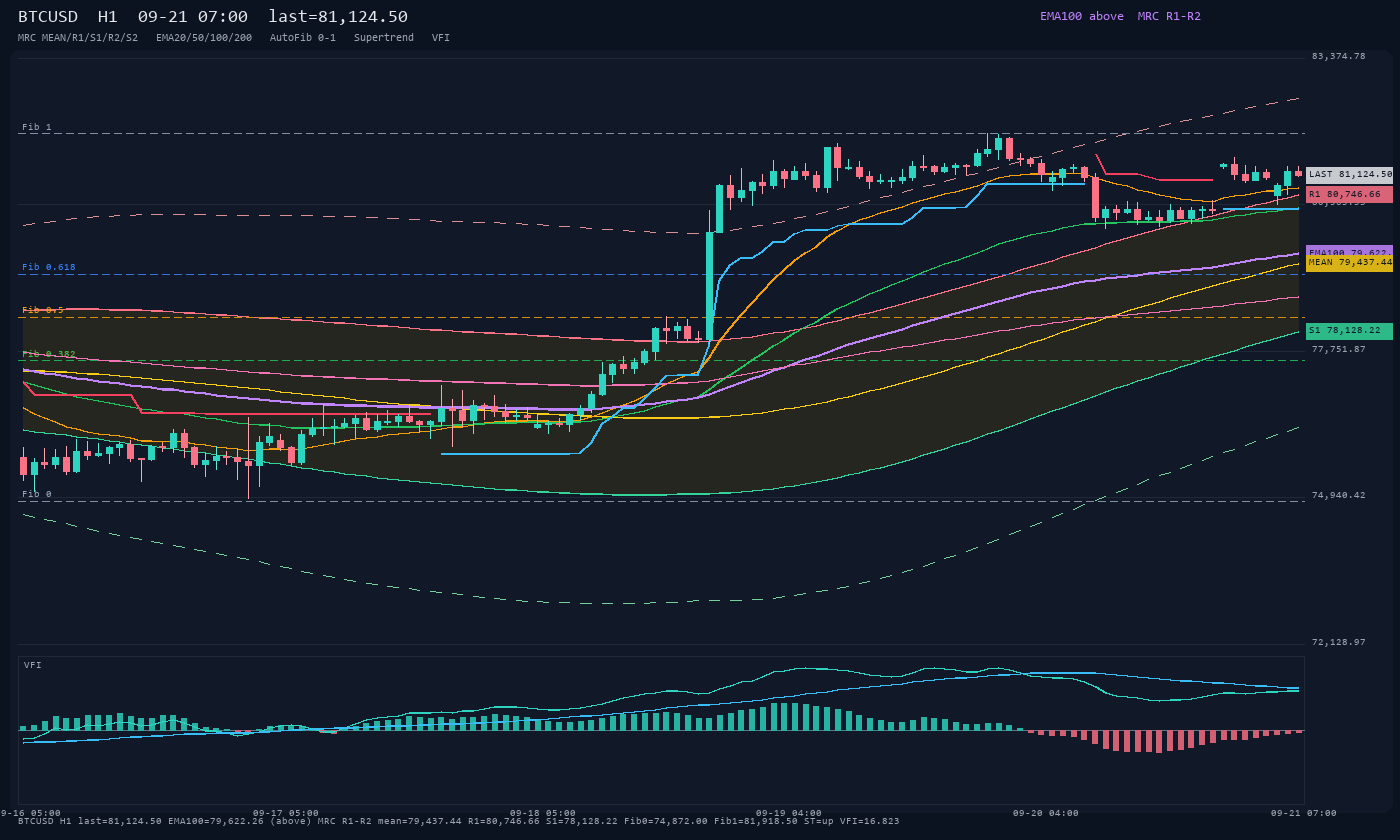Click the Fib 0.382 level label

pyautogui.click(x=49, y=354)
